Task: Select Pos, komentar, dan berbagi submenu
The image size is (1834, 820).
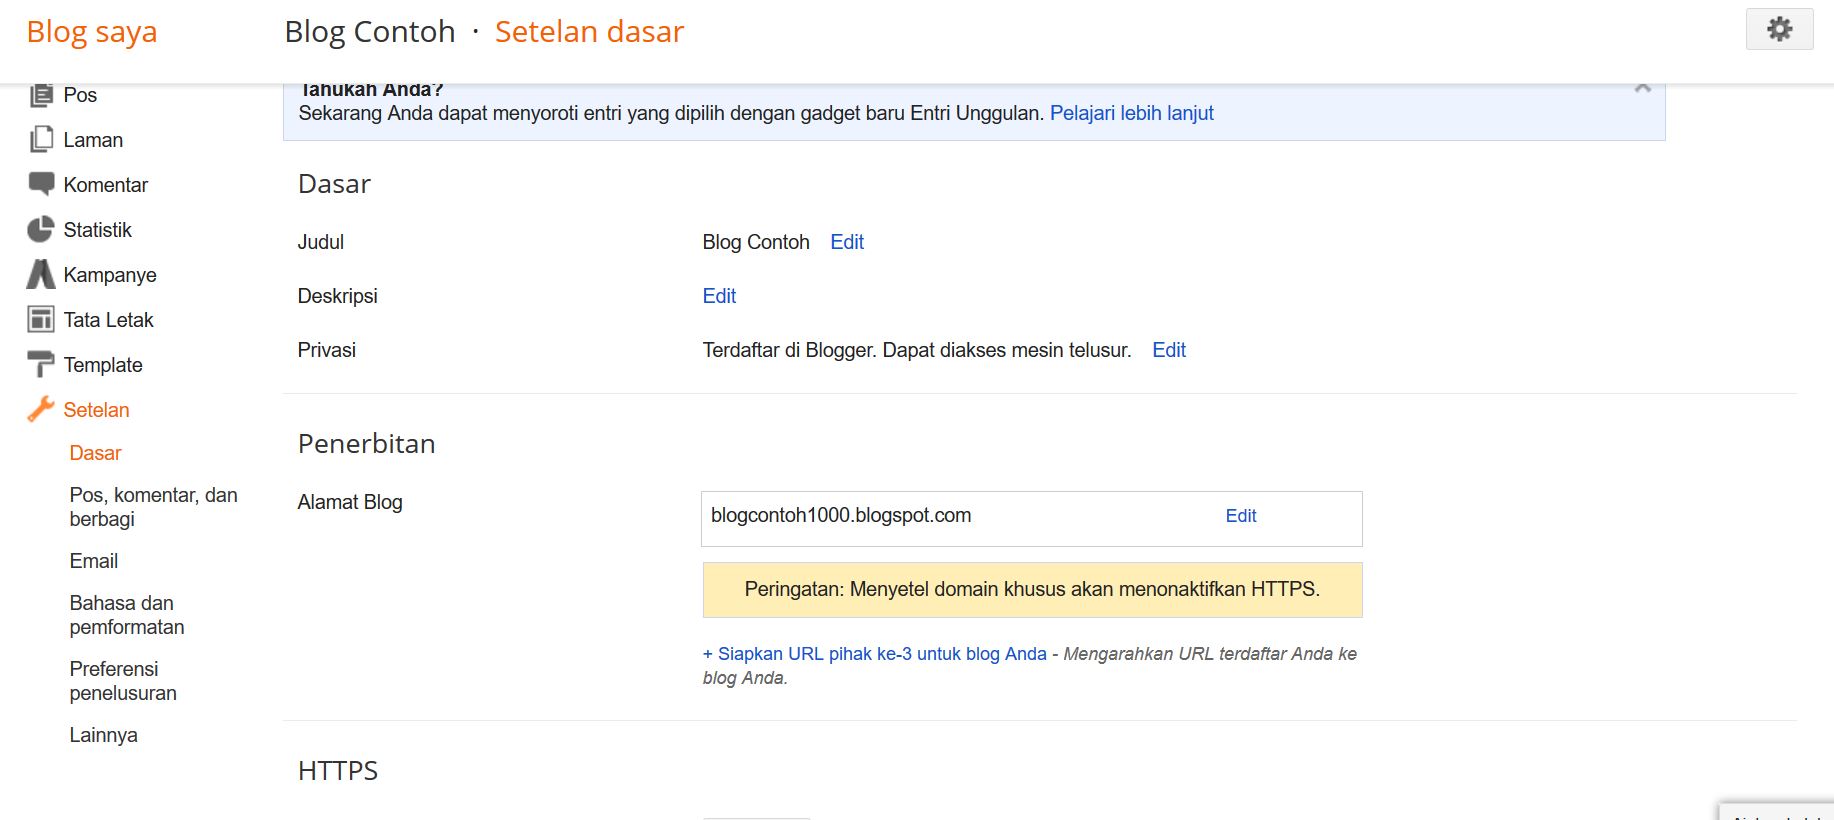Action: [x=153, y=507]
